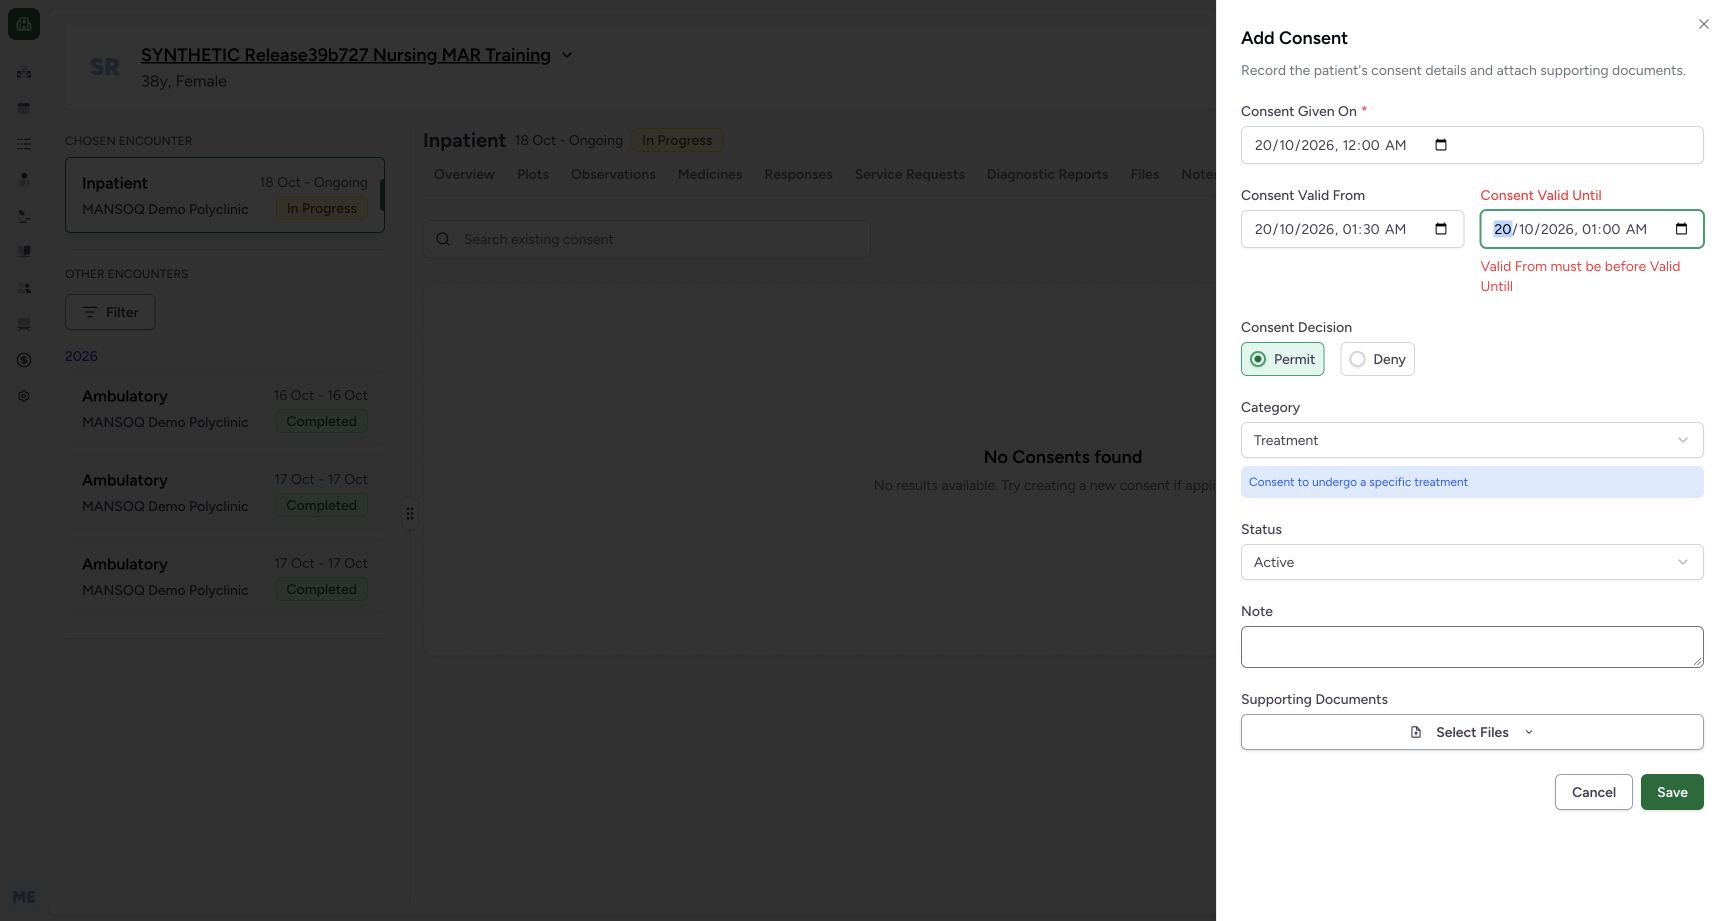This screenshot has width=1728, height=921.
Task: Cancel adding the consent
Action: 1593,792
